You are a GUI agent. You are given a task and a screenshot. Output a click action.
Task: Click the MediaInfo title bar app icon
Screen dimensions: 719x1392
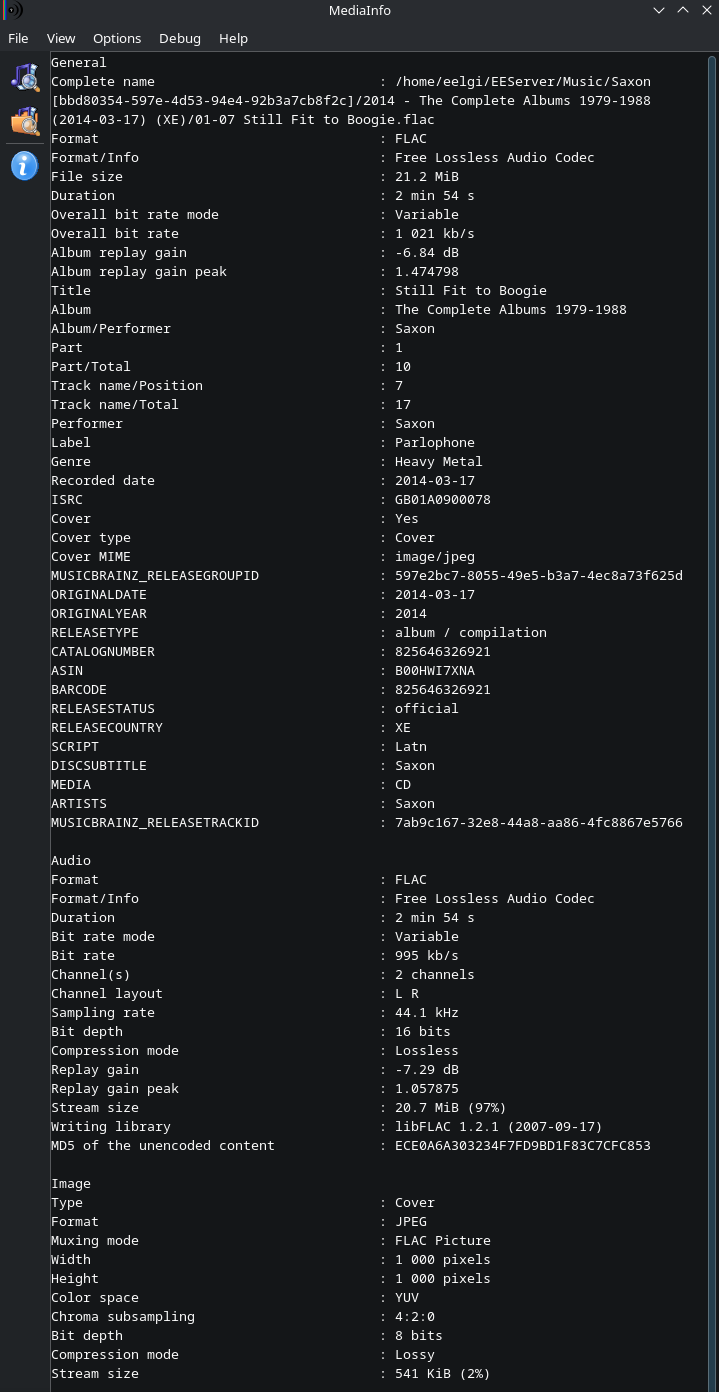click(13, 10)
